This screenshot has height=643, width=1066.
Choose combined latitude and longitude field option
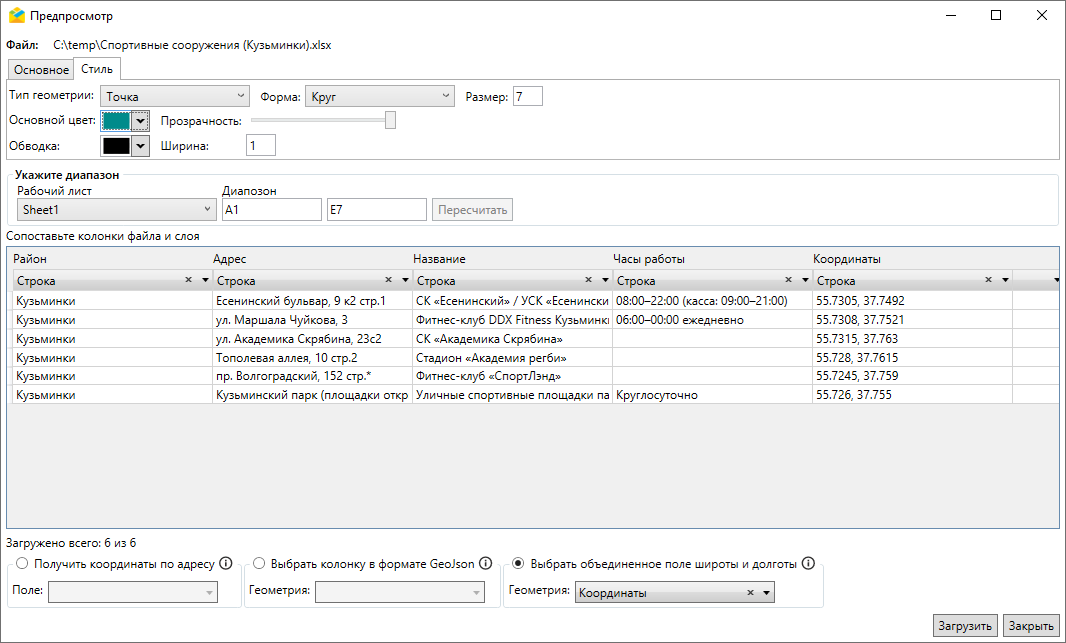(518, 564)
